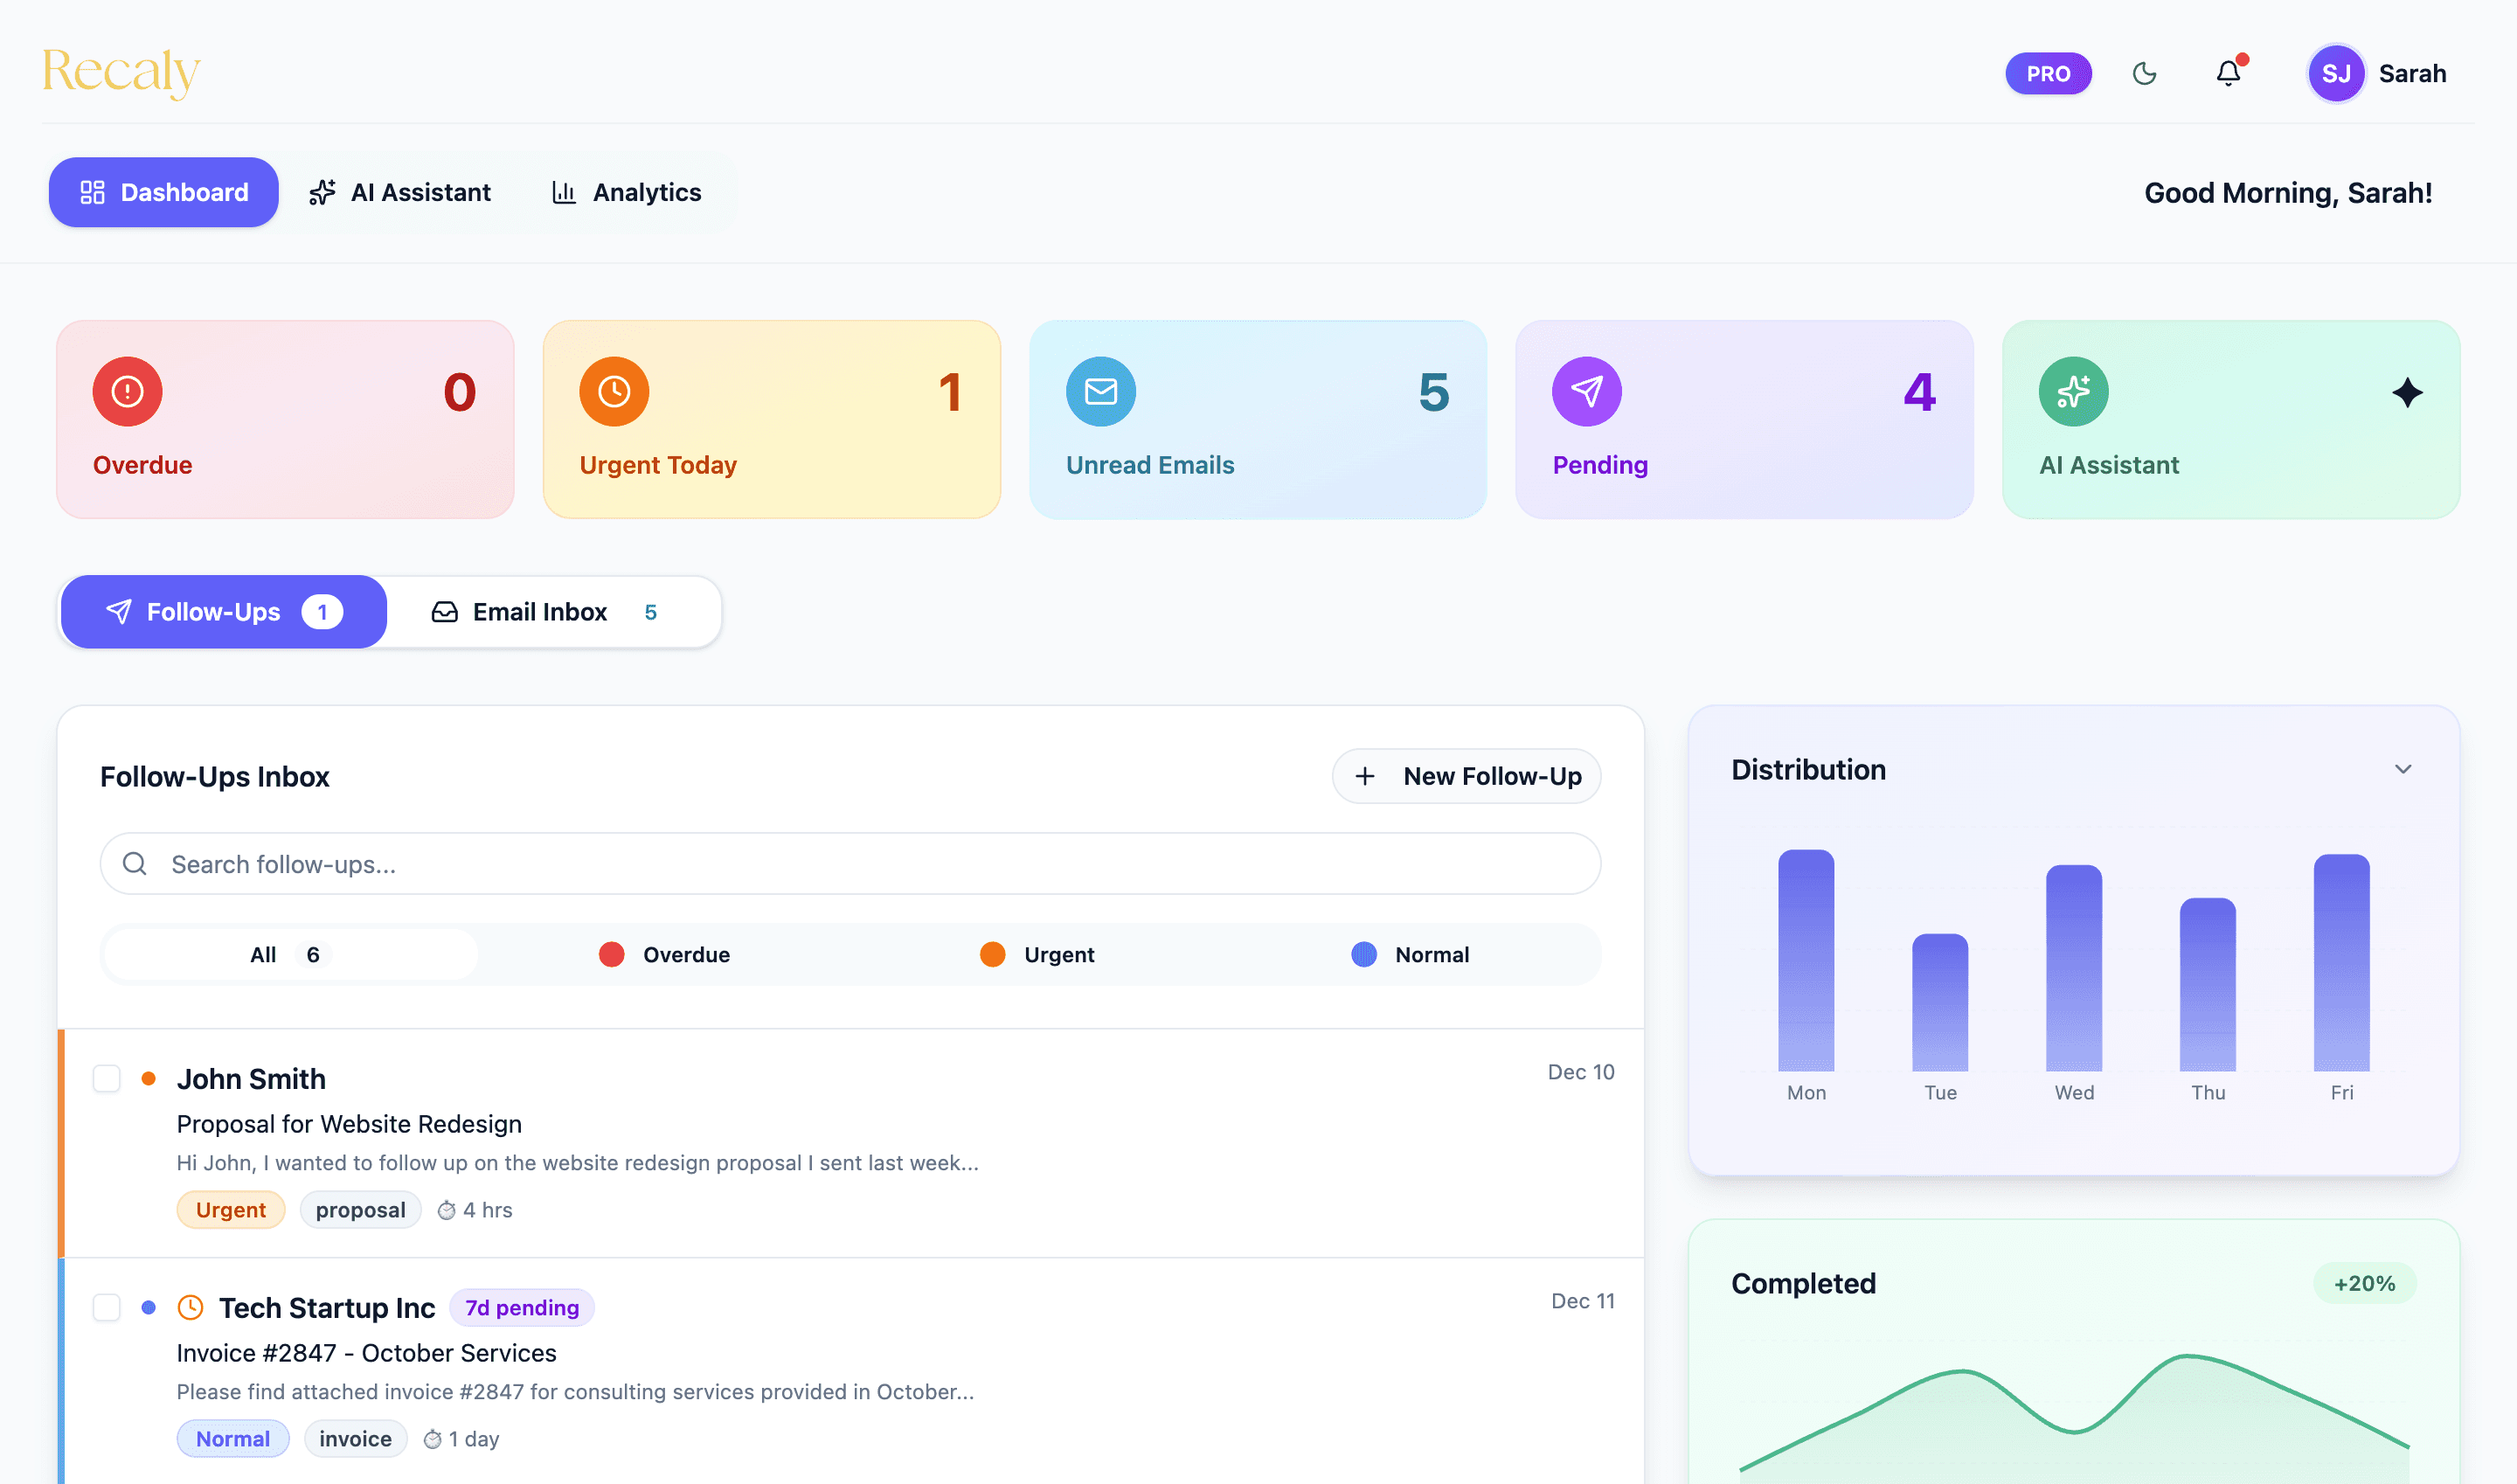Click the green AI Assistant sparkle icon
This screenshot has height=1484, width=2517.
pos(2073,391)
